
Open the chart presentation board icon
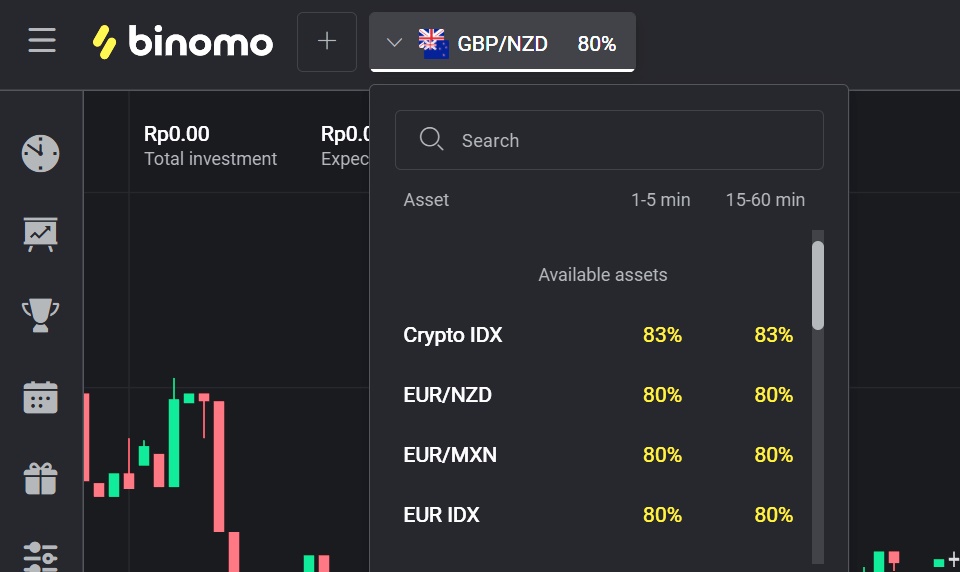(x=41, y=234)
